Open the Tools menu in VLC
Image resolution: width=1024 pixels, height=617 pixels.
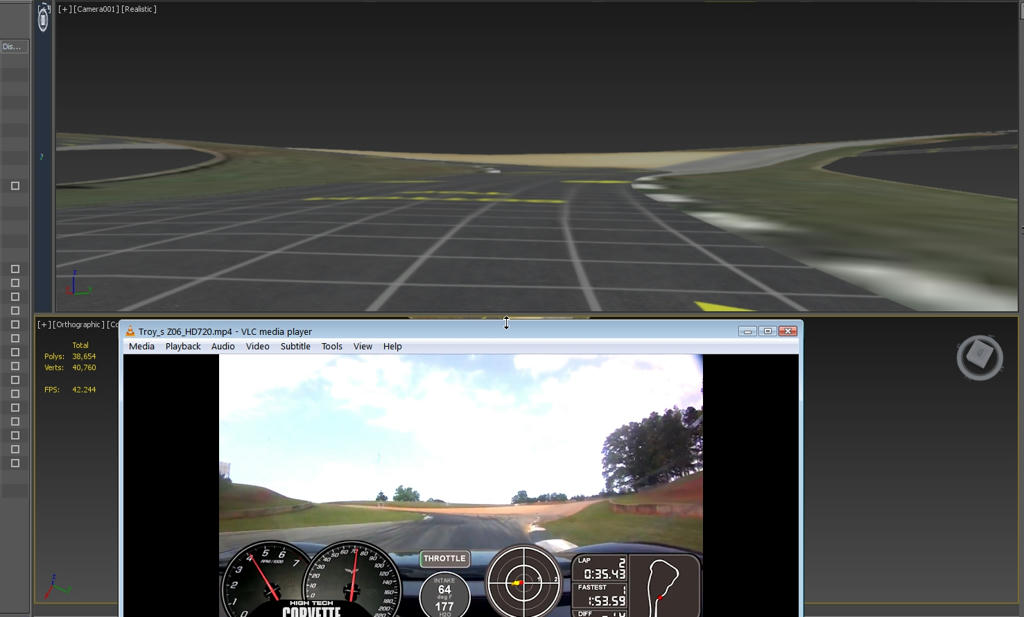tap(332, 347)
